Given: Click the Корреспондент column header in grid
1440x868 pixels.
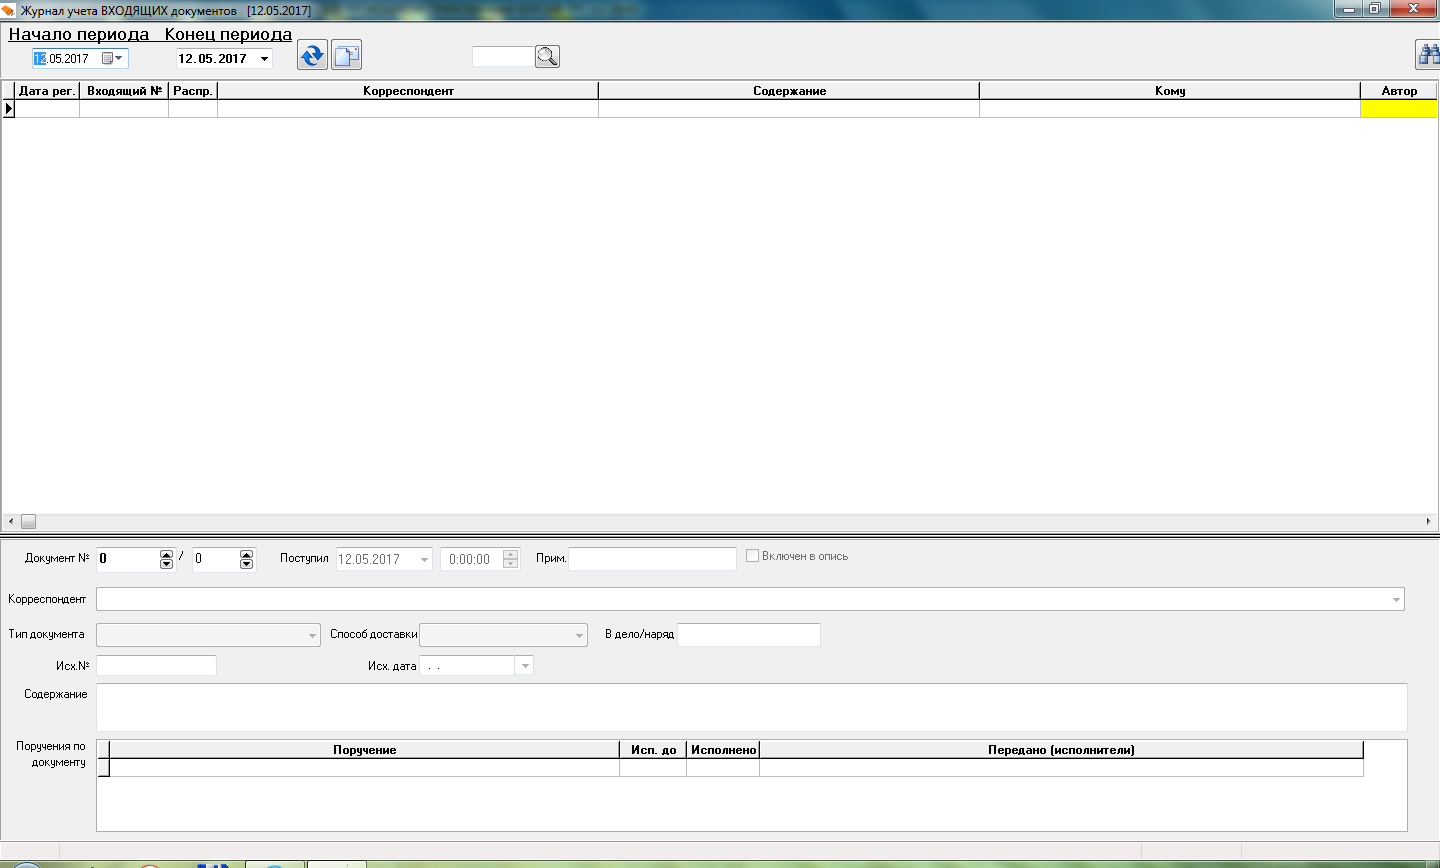Looking at the screenshot, I should click(408, 91).
